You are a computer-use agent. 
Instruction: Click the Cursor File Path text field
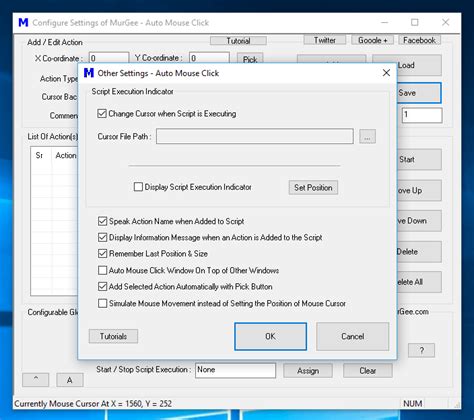255,136
